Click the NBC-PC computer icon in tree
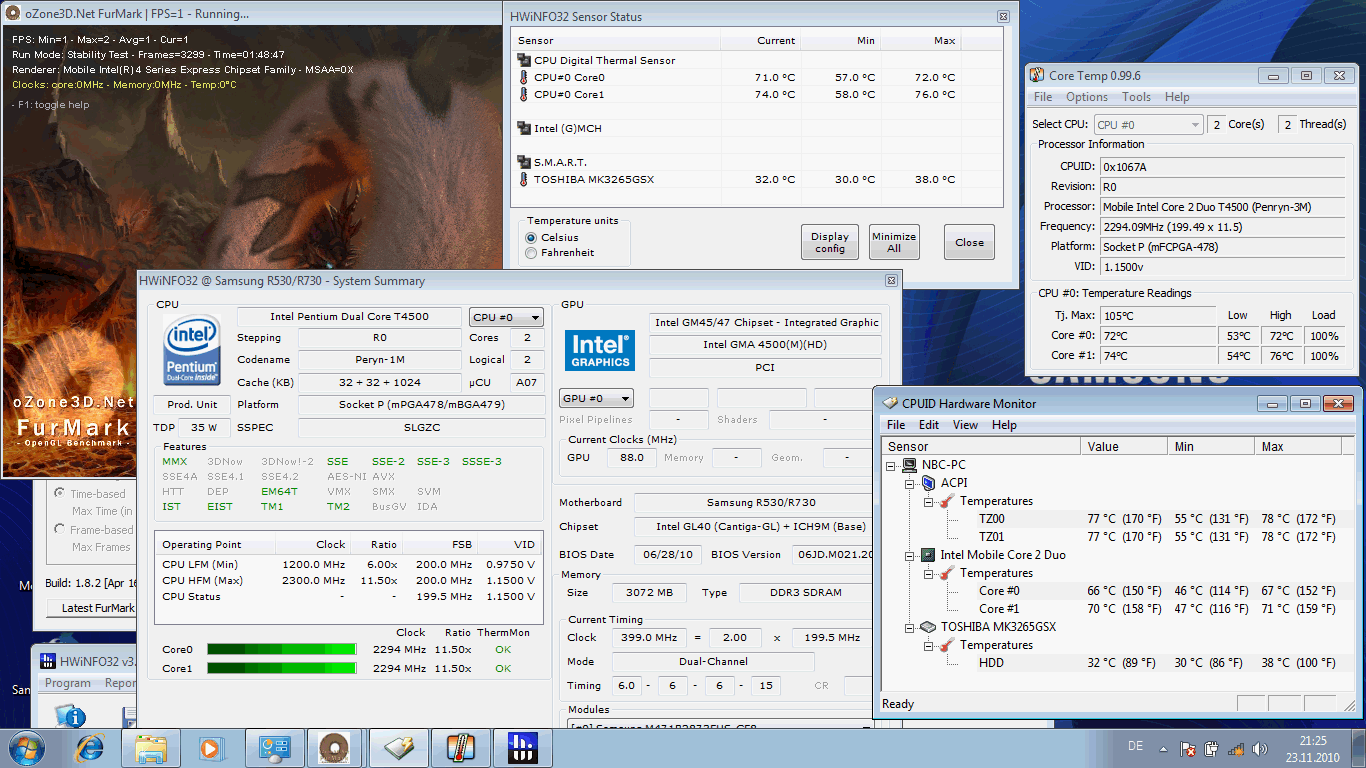The width and height of the screenshot is (1366, 768). (909, 465)
